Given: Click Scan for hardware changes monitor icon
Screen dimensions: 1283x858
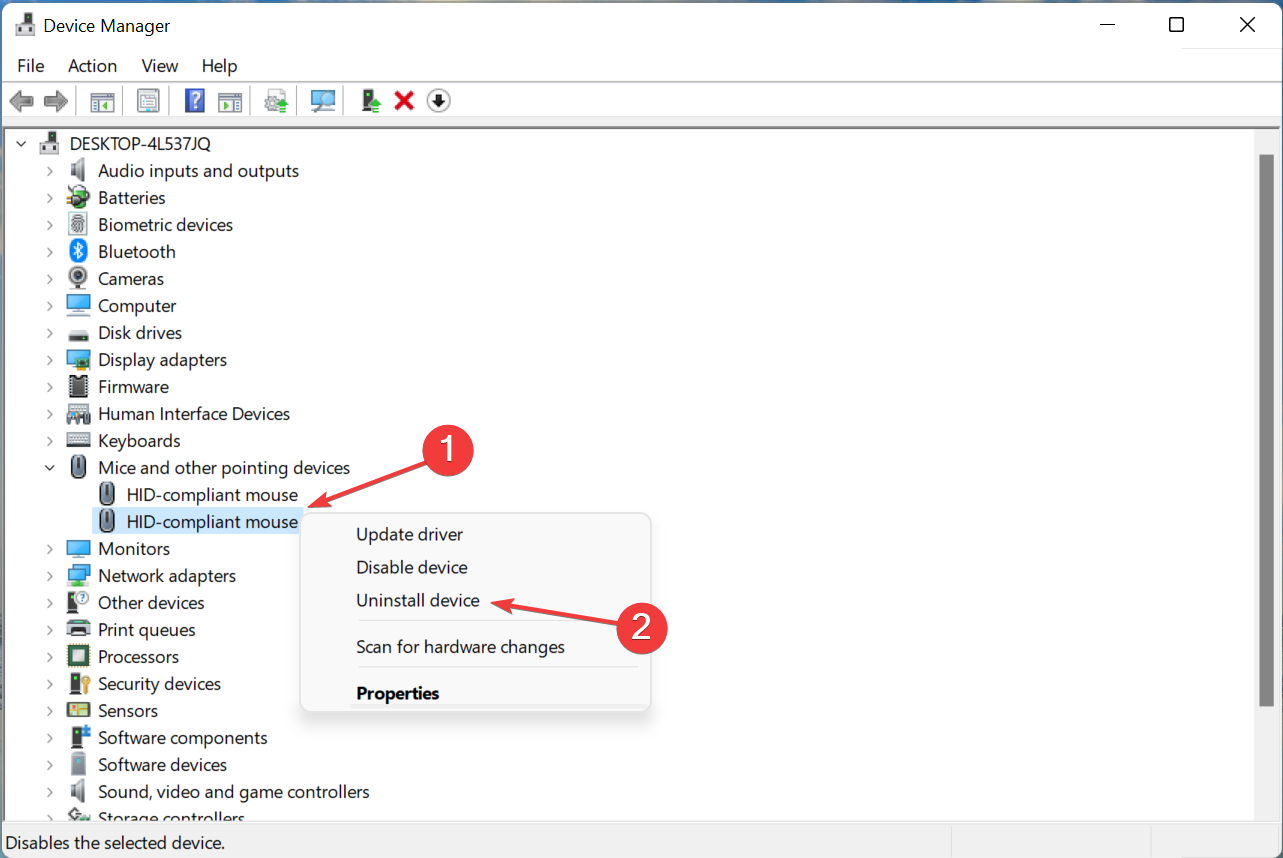Looking at the screenshot, I should pyautogui.click(x=323, y=101).
